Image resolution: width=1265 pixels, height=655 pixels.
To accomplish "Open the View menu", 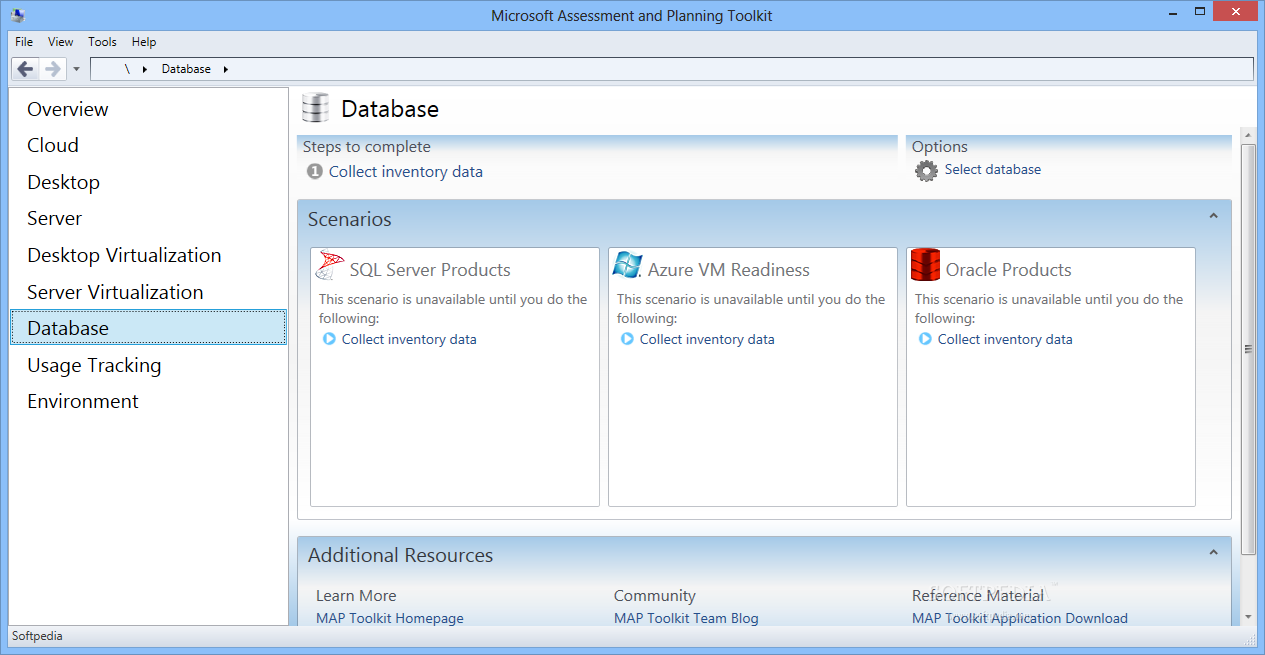I will tap(61, 42).
